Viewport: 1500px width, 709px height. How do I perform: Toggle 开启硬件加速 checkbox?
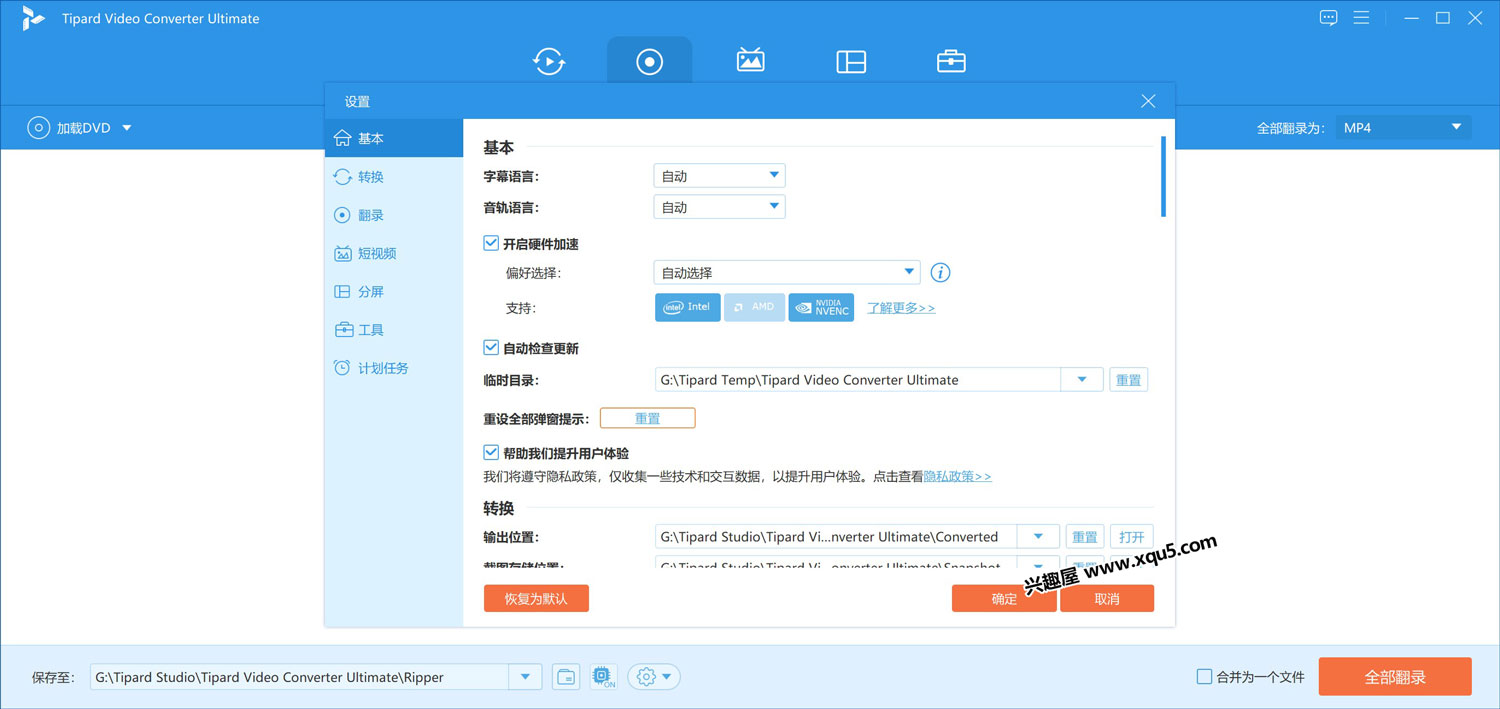pos(491,243)
